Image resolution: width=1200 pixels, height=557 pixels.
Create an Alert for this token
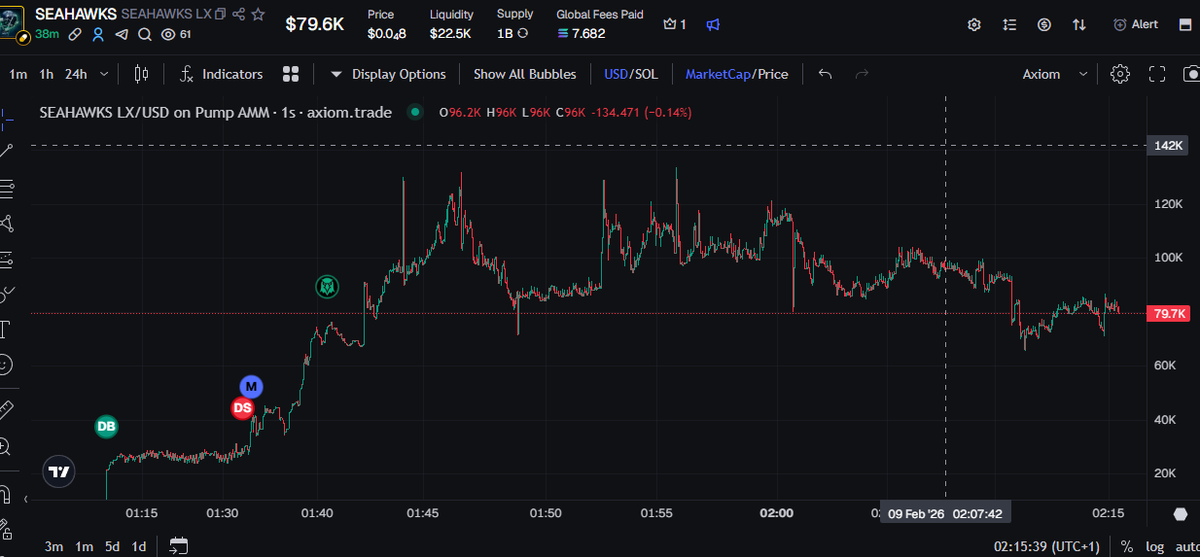coord(1135,24)
